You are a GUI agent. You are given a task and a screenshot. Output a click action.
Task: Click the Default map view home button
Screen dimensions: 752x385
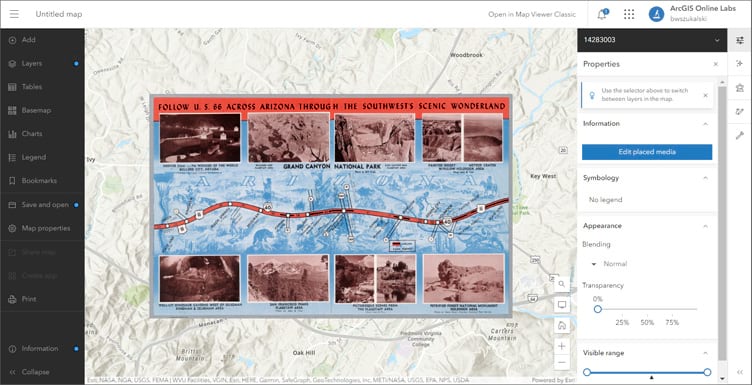pyautogui.click(x=562, y=326)
